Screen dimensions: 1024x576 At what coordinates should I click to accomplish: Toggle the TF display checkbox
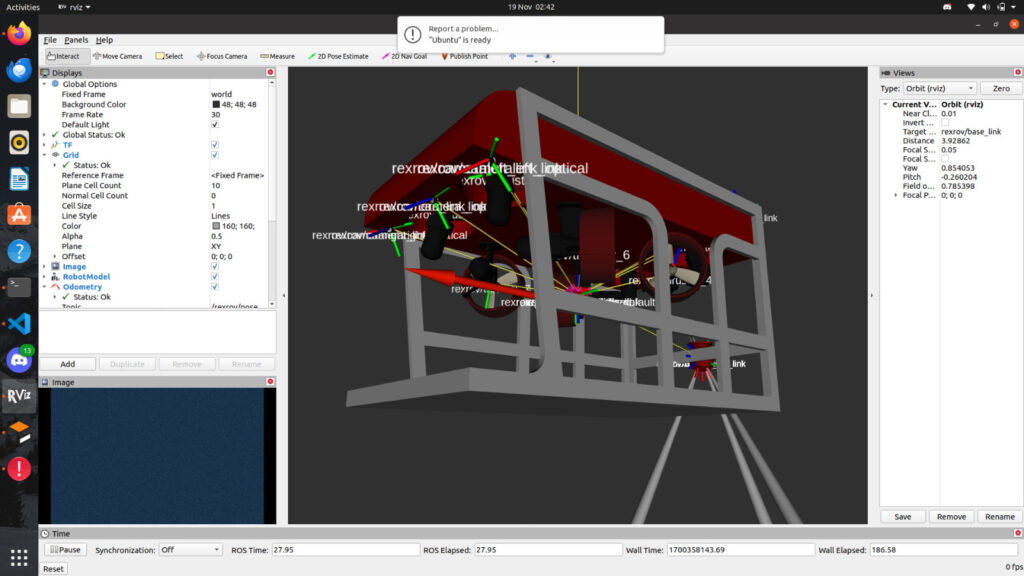coord(215,145)
